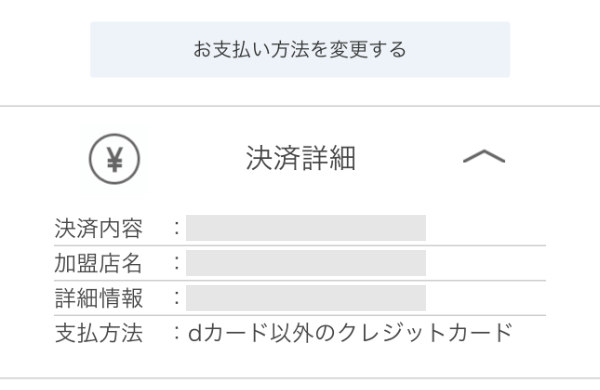Image resolution: width=600 pixels, height=390 pixels.
Task: Click the colon after 支払方法
Action: click(176, 333)
